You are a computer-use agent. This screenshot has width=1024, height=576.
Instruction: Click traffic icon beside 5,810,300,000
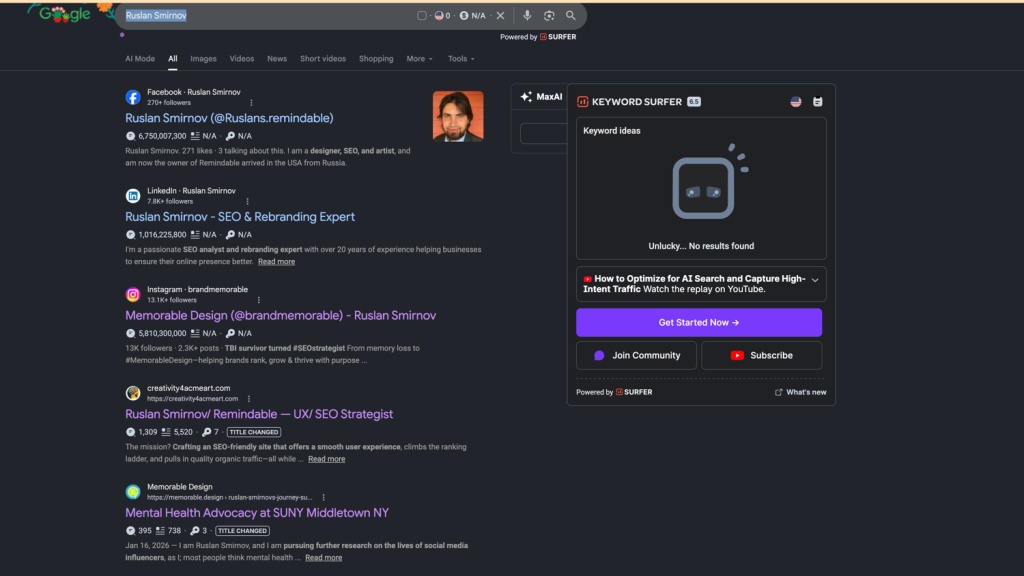pos(130,333)
